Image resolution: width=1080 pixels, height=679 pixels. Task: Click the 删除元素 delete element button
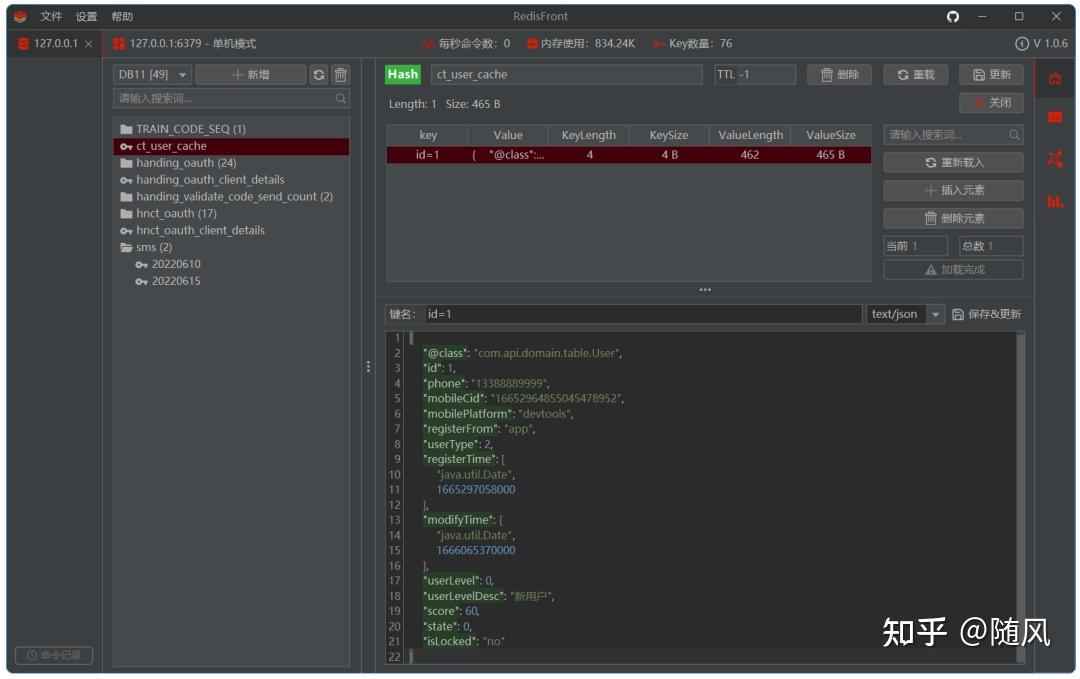point(953,218)
